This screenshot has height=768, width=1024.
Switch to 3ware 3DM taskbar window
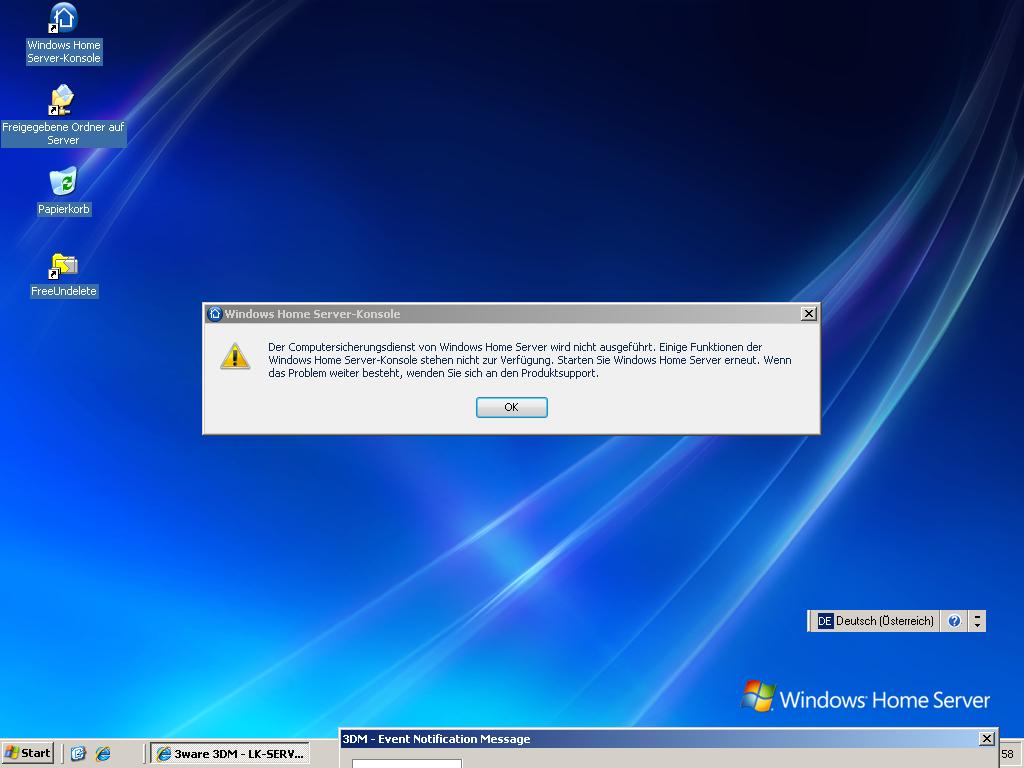click(x=231, y=754)
